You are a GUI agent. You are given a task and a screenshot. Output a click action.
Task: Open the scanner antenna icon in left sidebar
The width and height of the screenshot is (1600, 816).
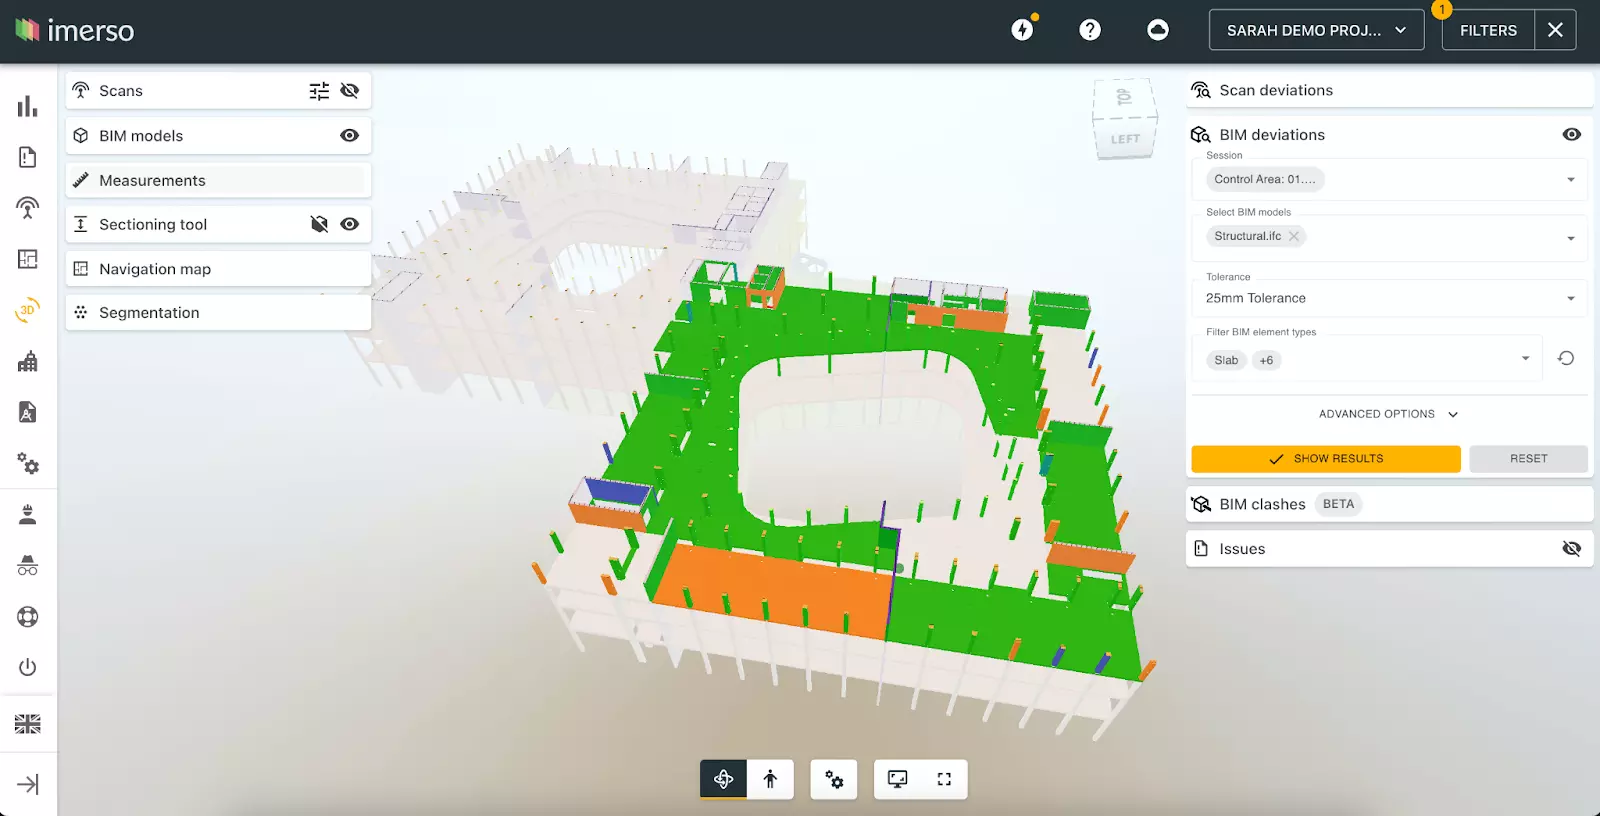(28, 208)
